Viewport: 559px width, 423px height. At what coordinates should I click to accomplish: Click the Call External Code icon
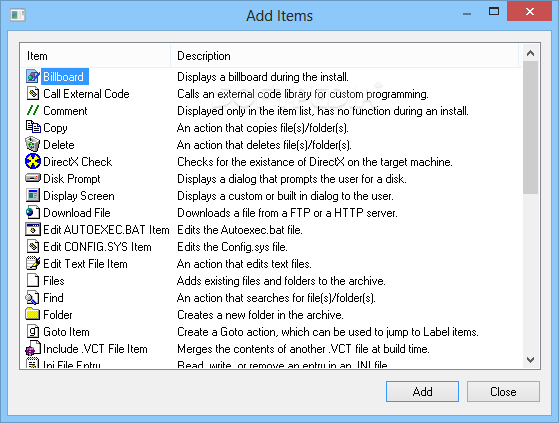[33, 94]
